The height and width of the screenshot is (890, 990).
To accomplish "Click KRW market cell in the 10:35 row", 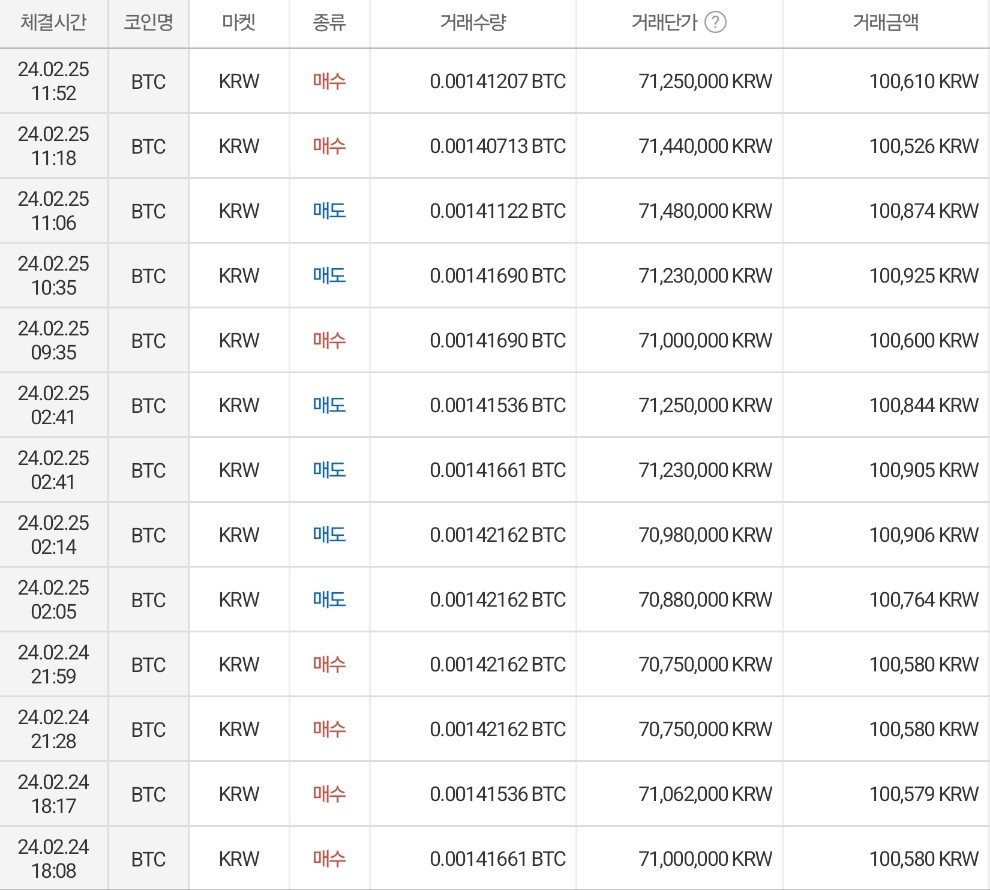I will (x=239, y=276).
